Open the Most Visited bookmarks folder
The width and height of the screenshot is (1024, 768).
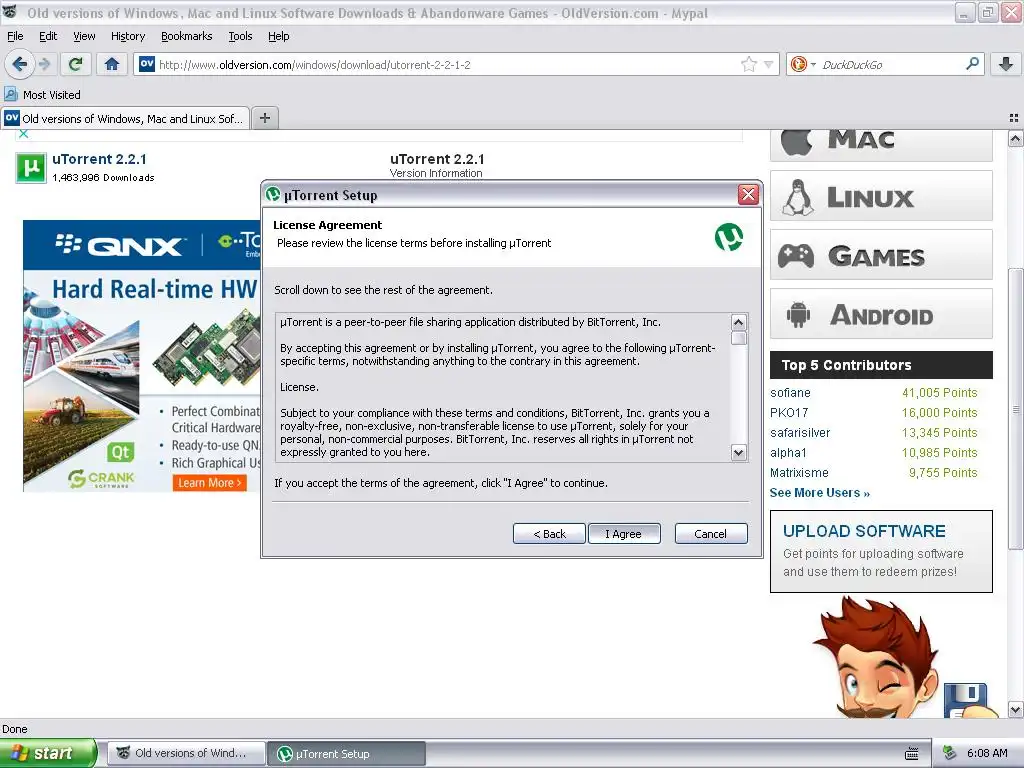click(x=42, y=95)
